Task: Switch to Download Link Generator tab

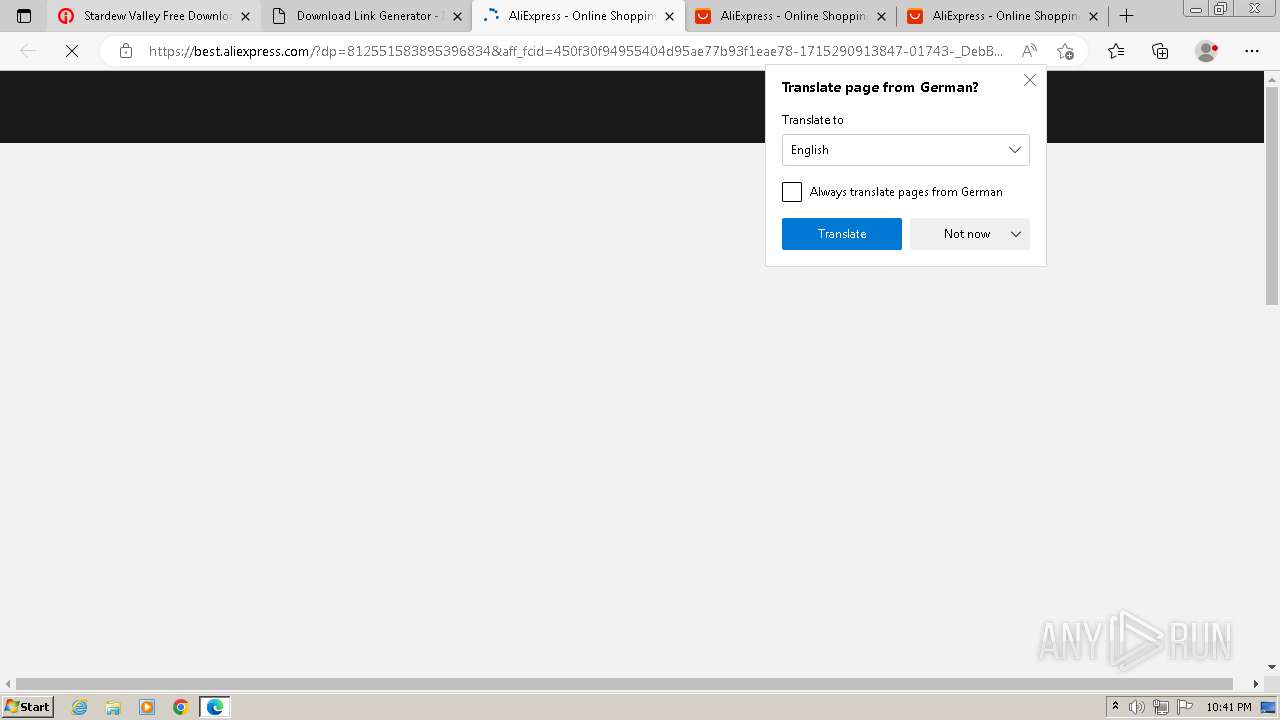Action: [x=366, y=16]
